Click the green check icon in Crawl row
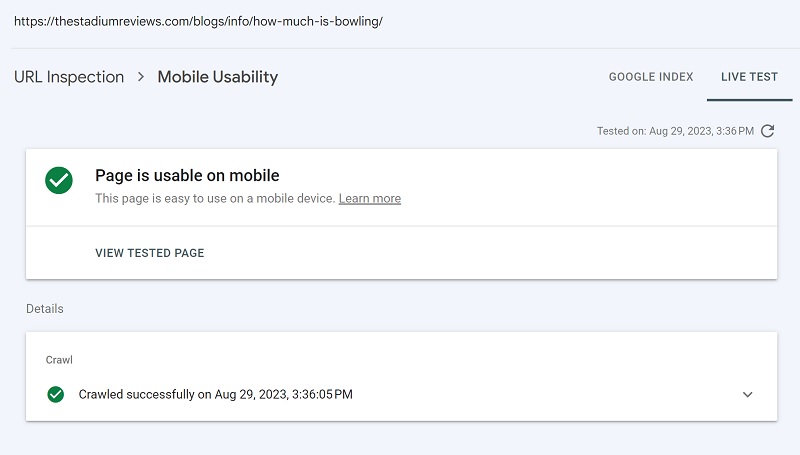 (56, 394)
